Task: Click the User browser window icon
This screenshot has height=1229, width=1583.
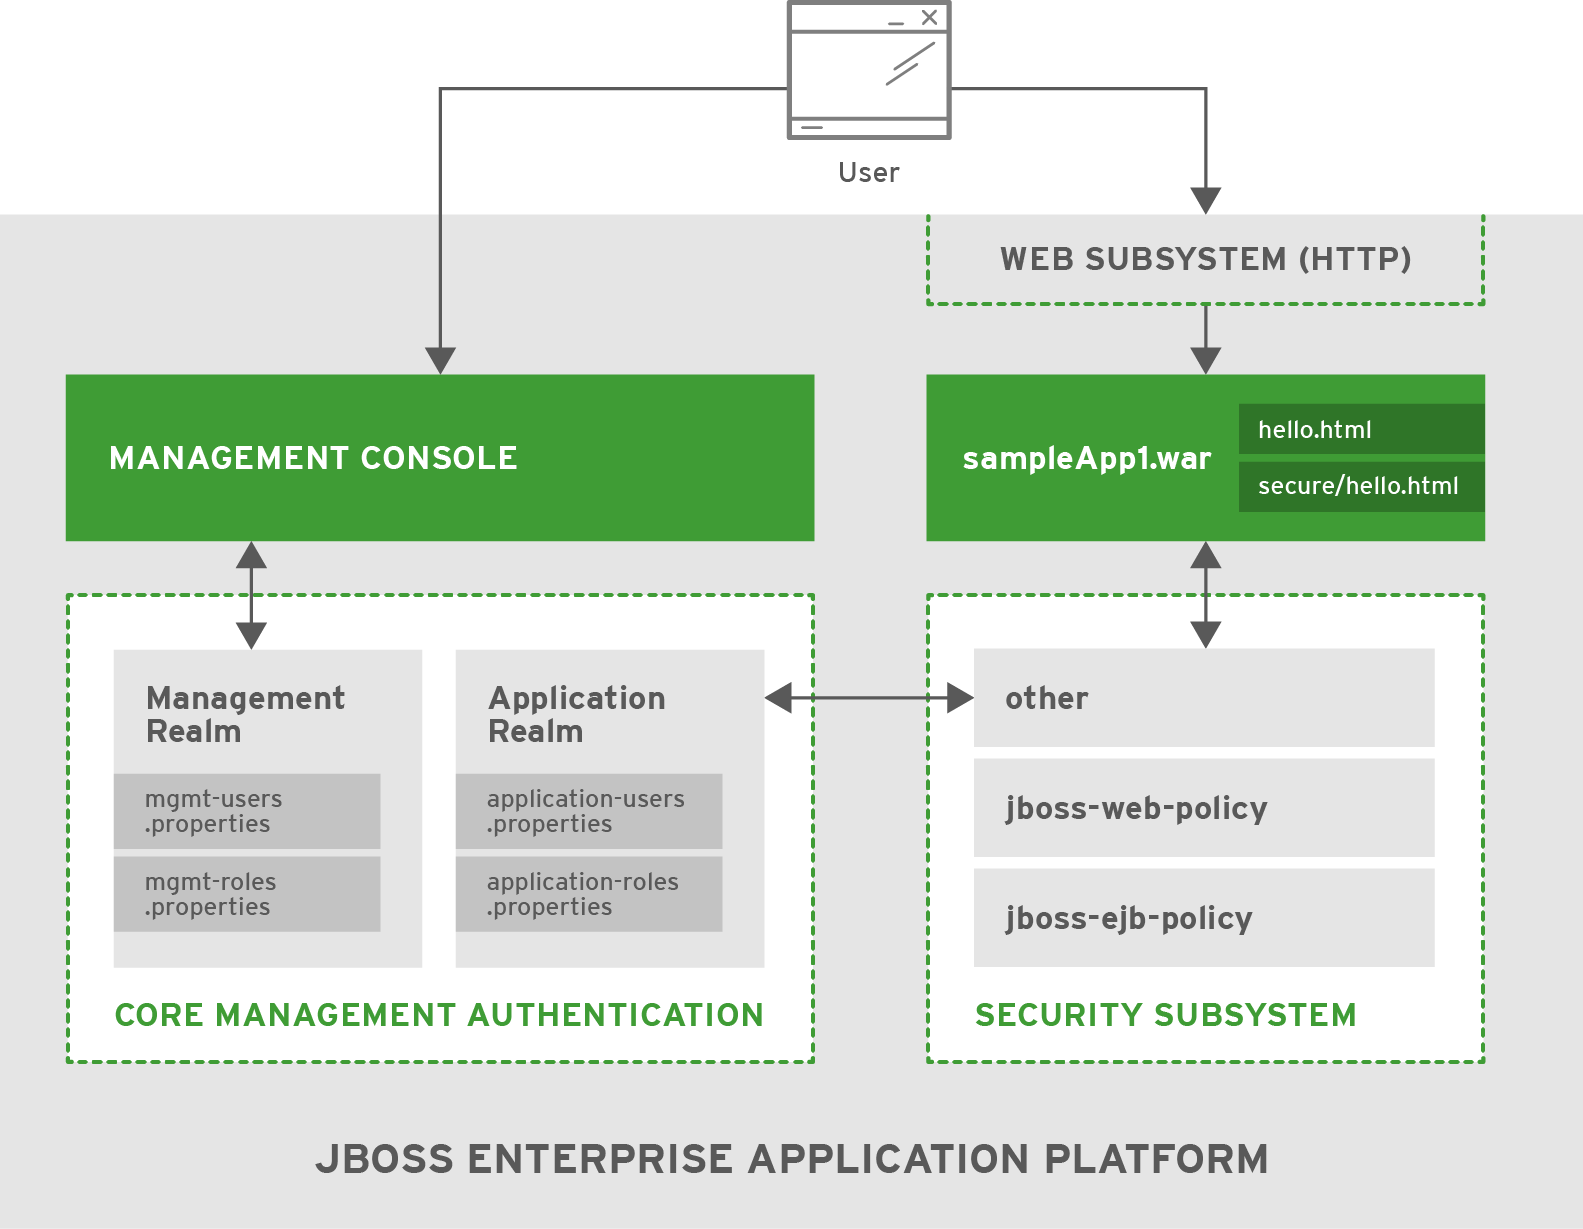Action: (x=869, y=71)
